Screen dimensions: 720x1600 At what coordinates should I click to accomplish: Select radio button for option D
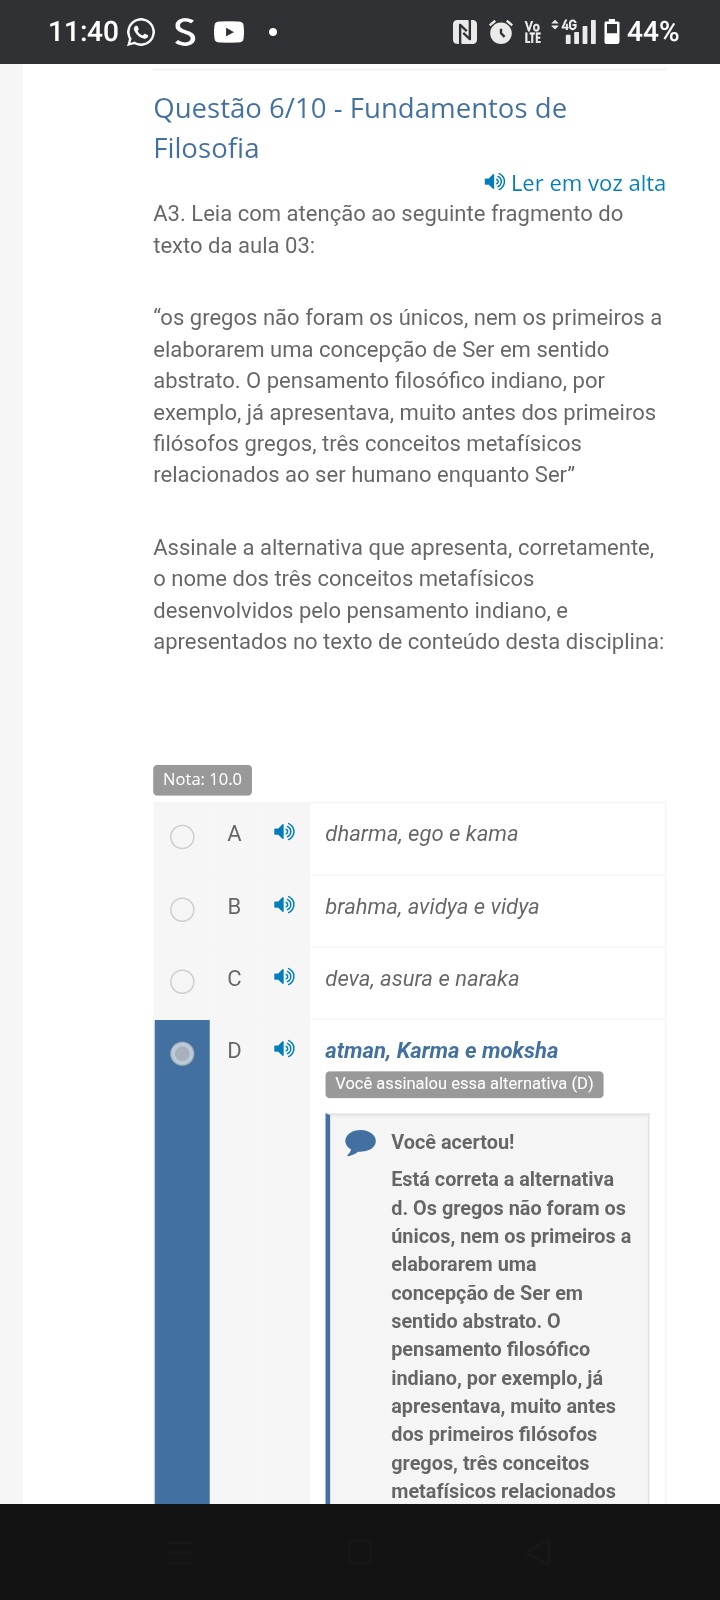[182, 1053]
